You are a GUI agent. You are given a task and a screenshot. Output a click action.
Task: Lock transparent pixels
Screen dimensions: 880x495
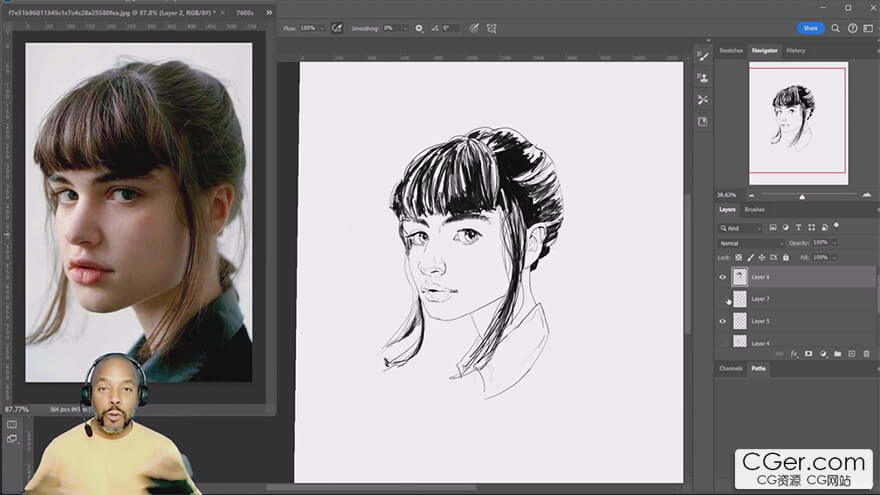tap(739, 258)
